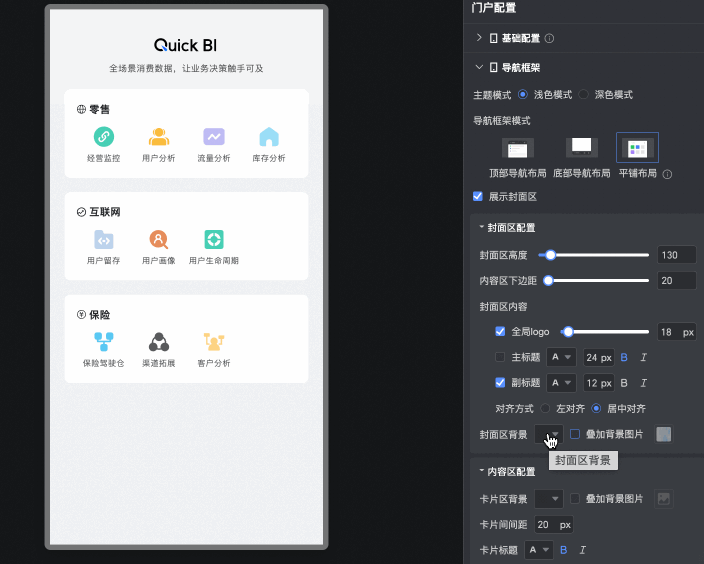Open the 用户留存 folder icon
704x564 pixels.
[104, 239]
